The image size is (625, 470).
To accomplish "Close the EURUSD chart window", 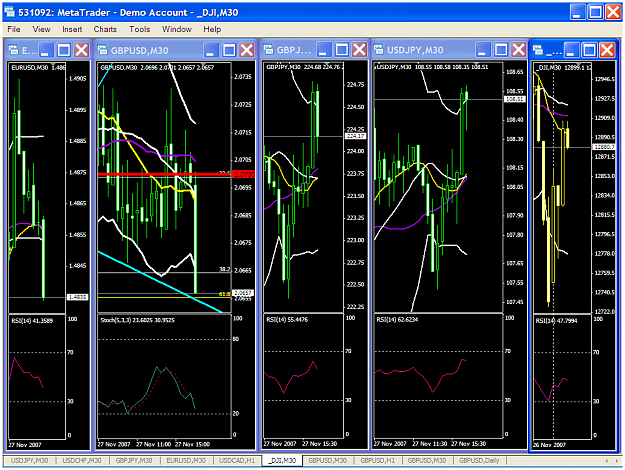I will (82, 50).
